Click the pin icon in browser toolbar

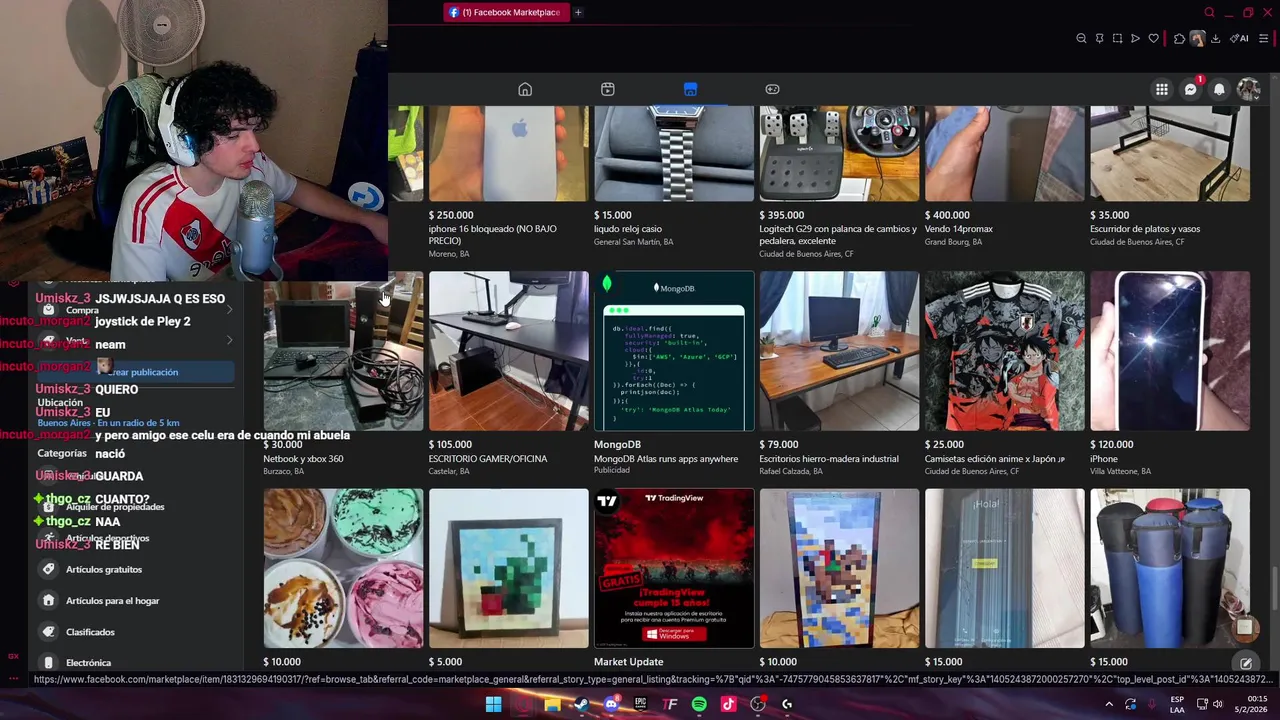[1099, 39]
